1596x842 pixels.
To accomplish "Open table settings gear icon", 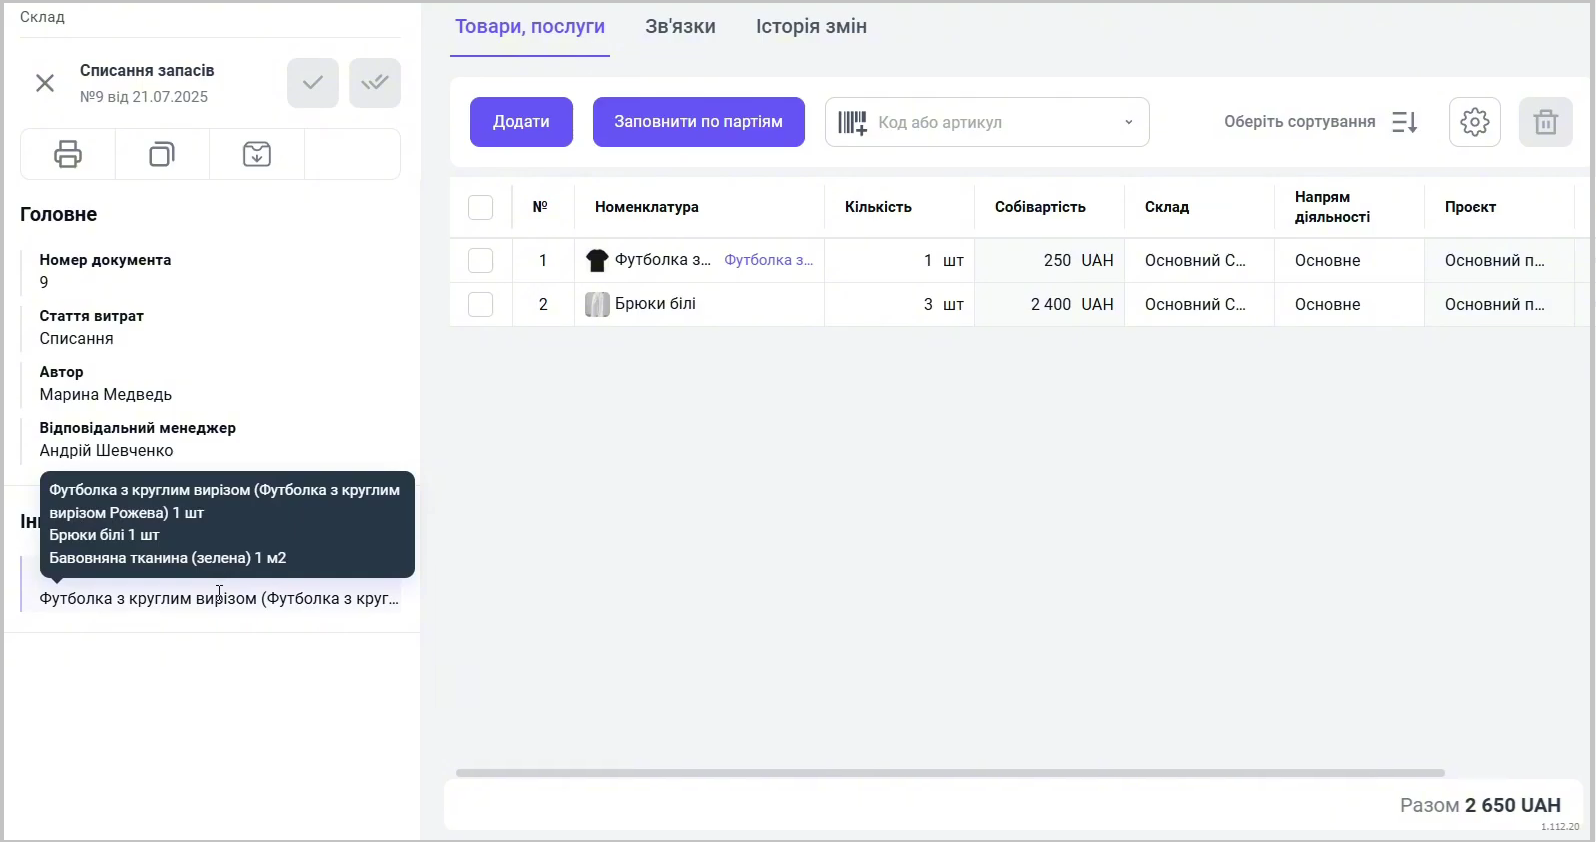I will tap(1474, 122).
